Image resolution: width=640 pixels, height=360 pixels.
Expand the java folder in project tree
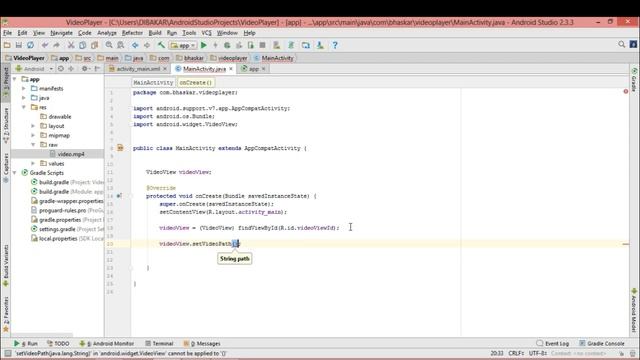tap(24, 98)
